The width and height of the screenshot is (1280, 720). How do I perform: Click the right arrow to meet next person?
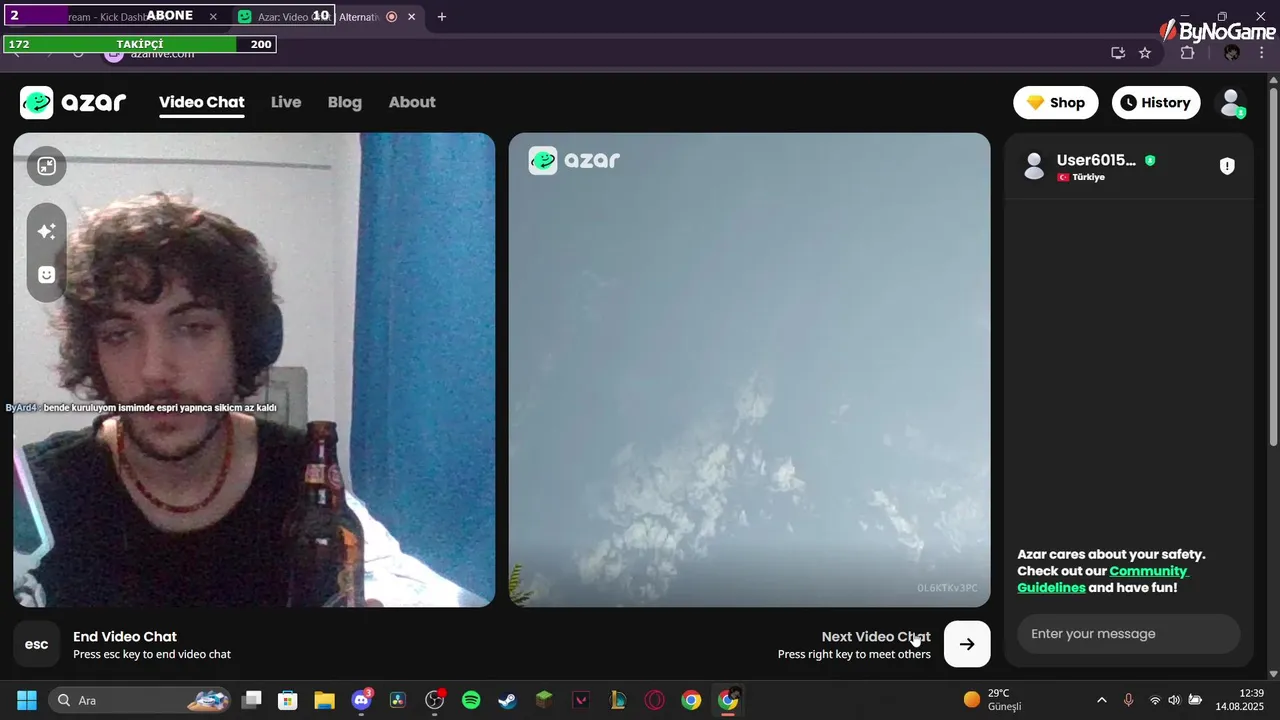(x=967, y=644)
